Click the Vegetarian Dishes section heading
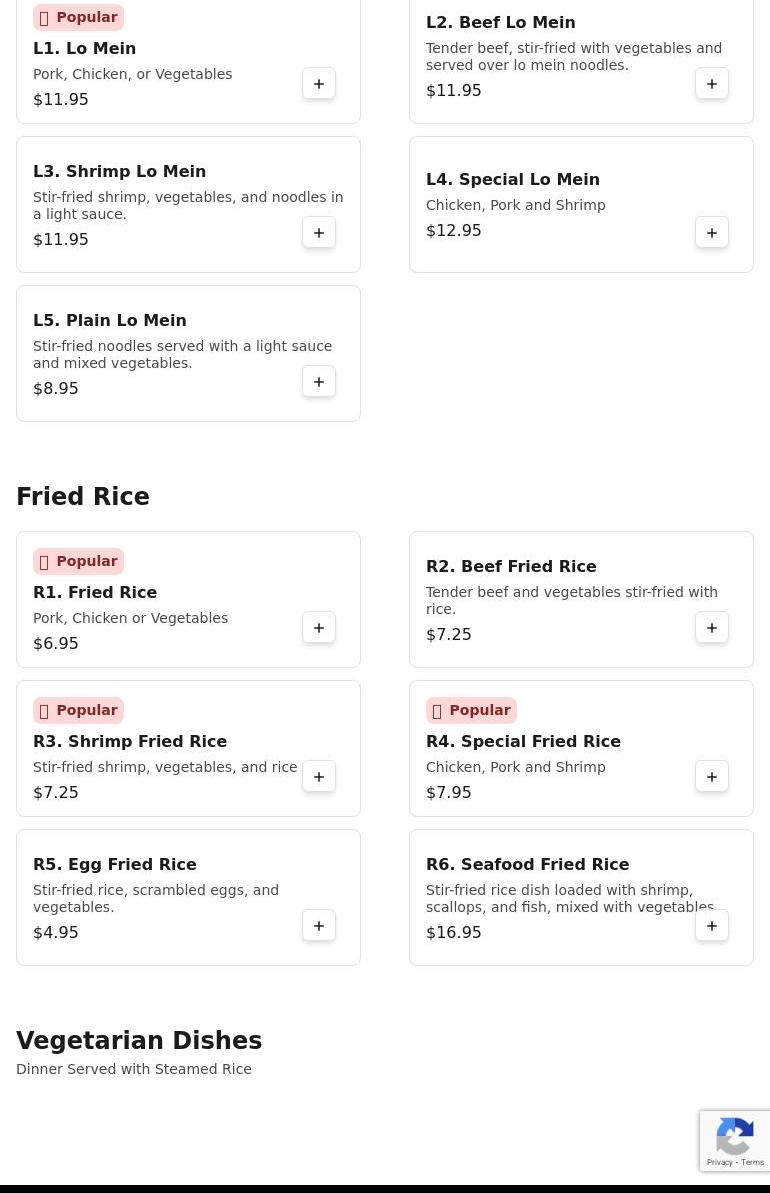The width and height of the screenshot is (770, 1193). pos(139,1040)
